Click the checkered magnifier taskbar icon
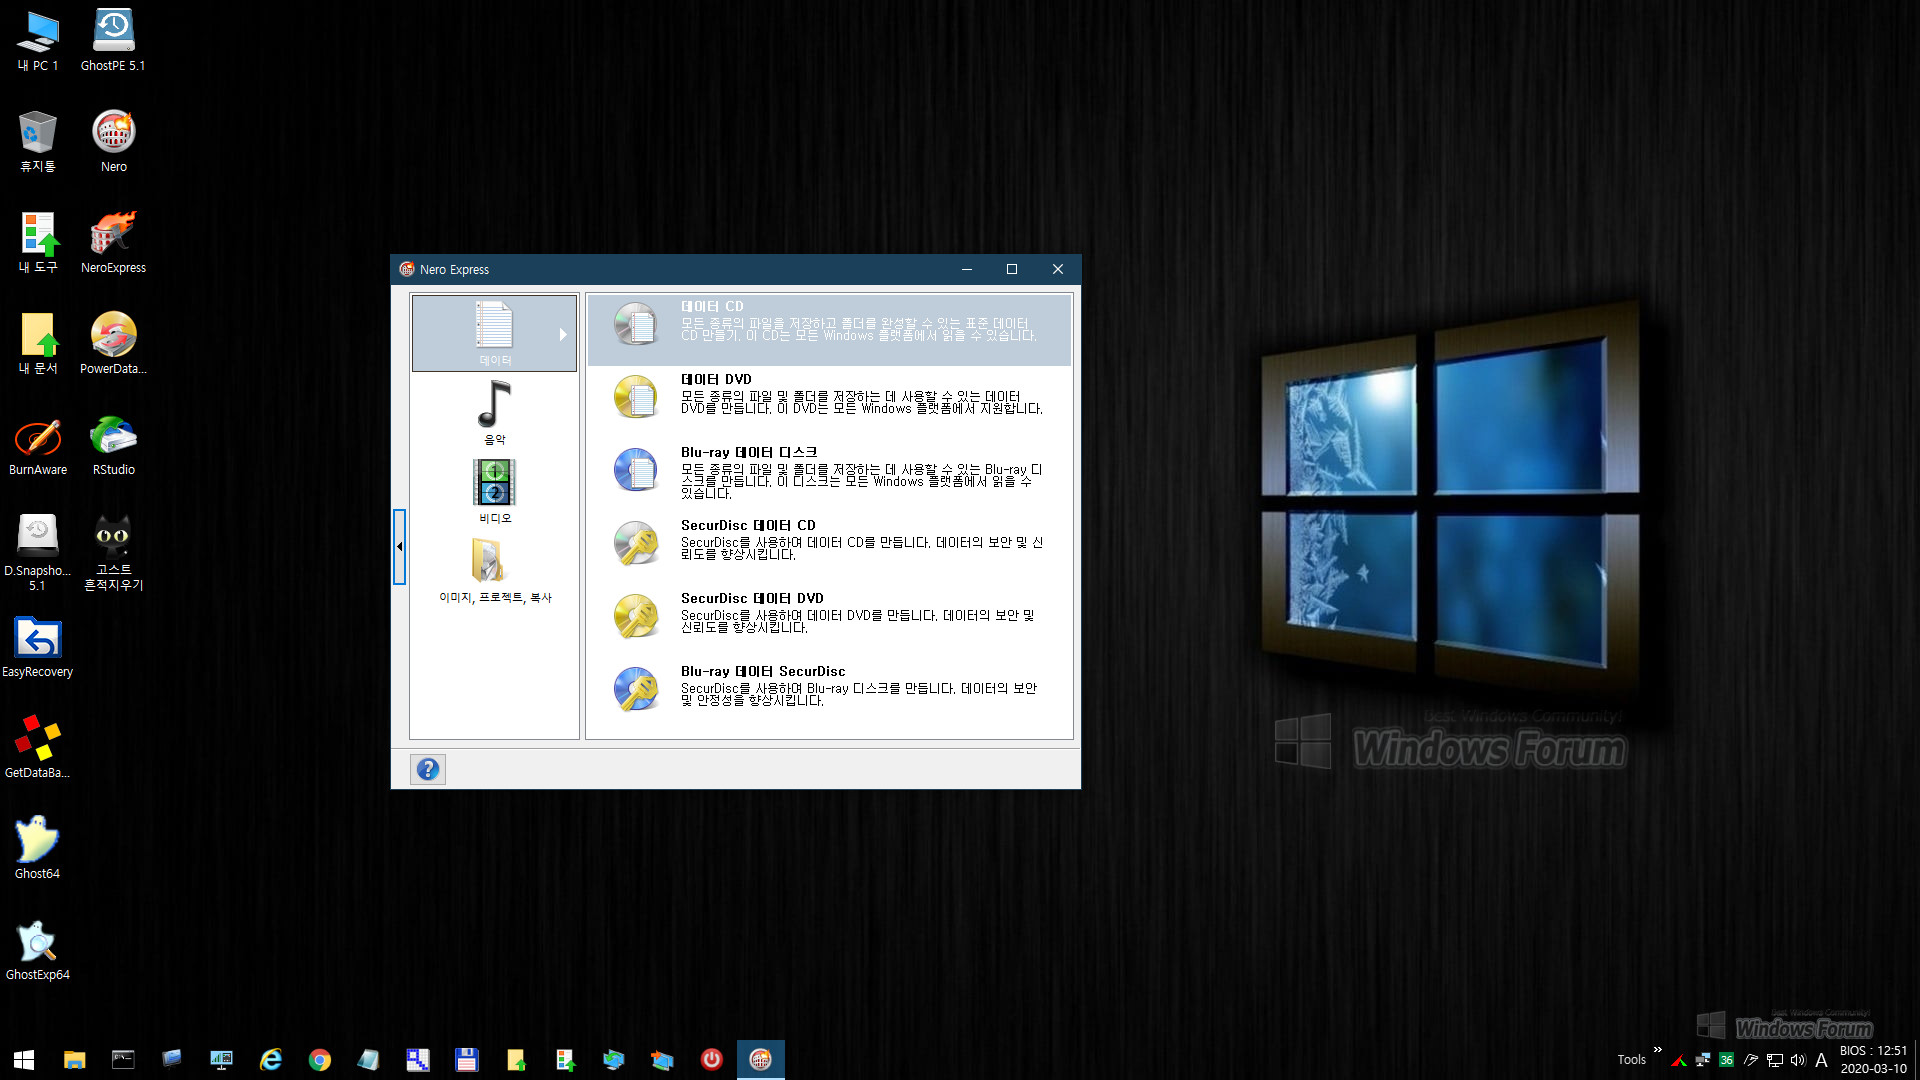Screen dimensions: 1920x1080 (x=417, y=1060)
